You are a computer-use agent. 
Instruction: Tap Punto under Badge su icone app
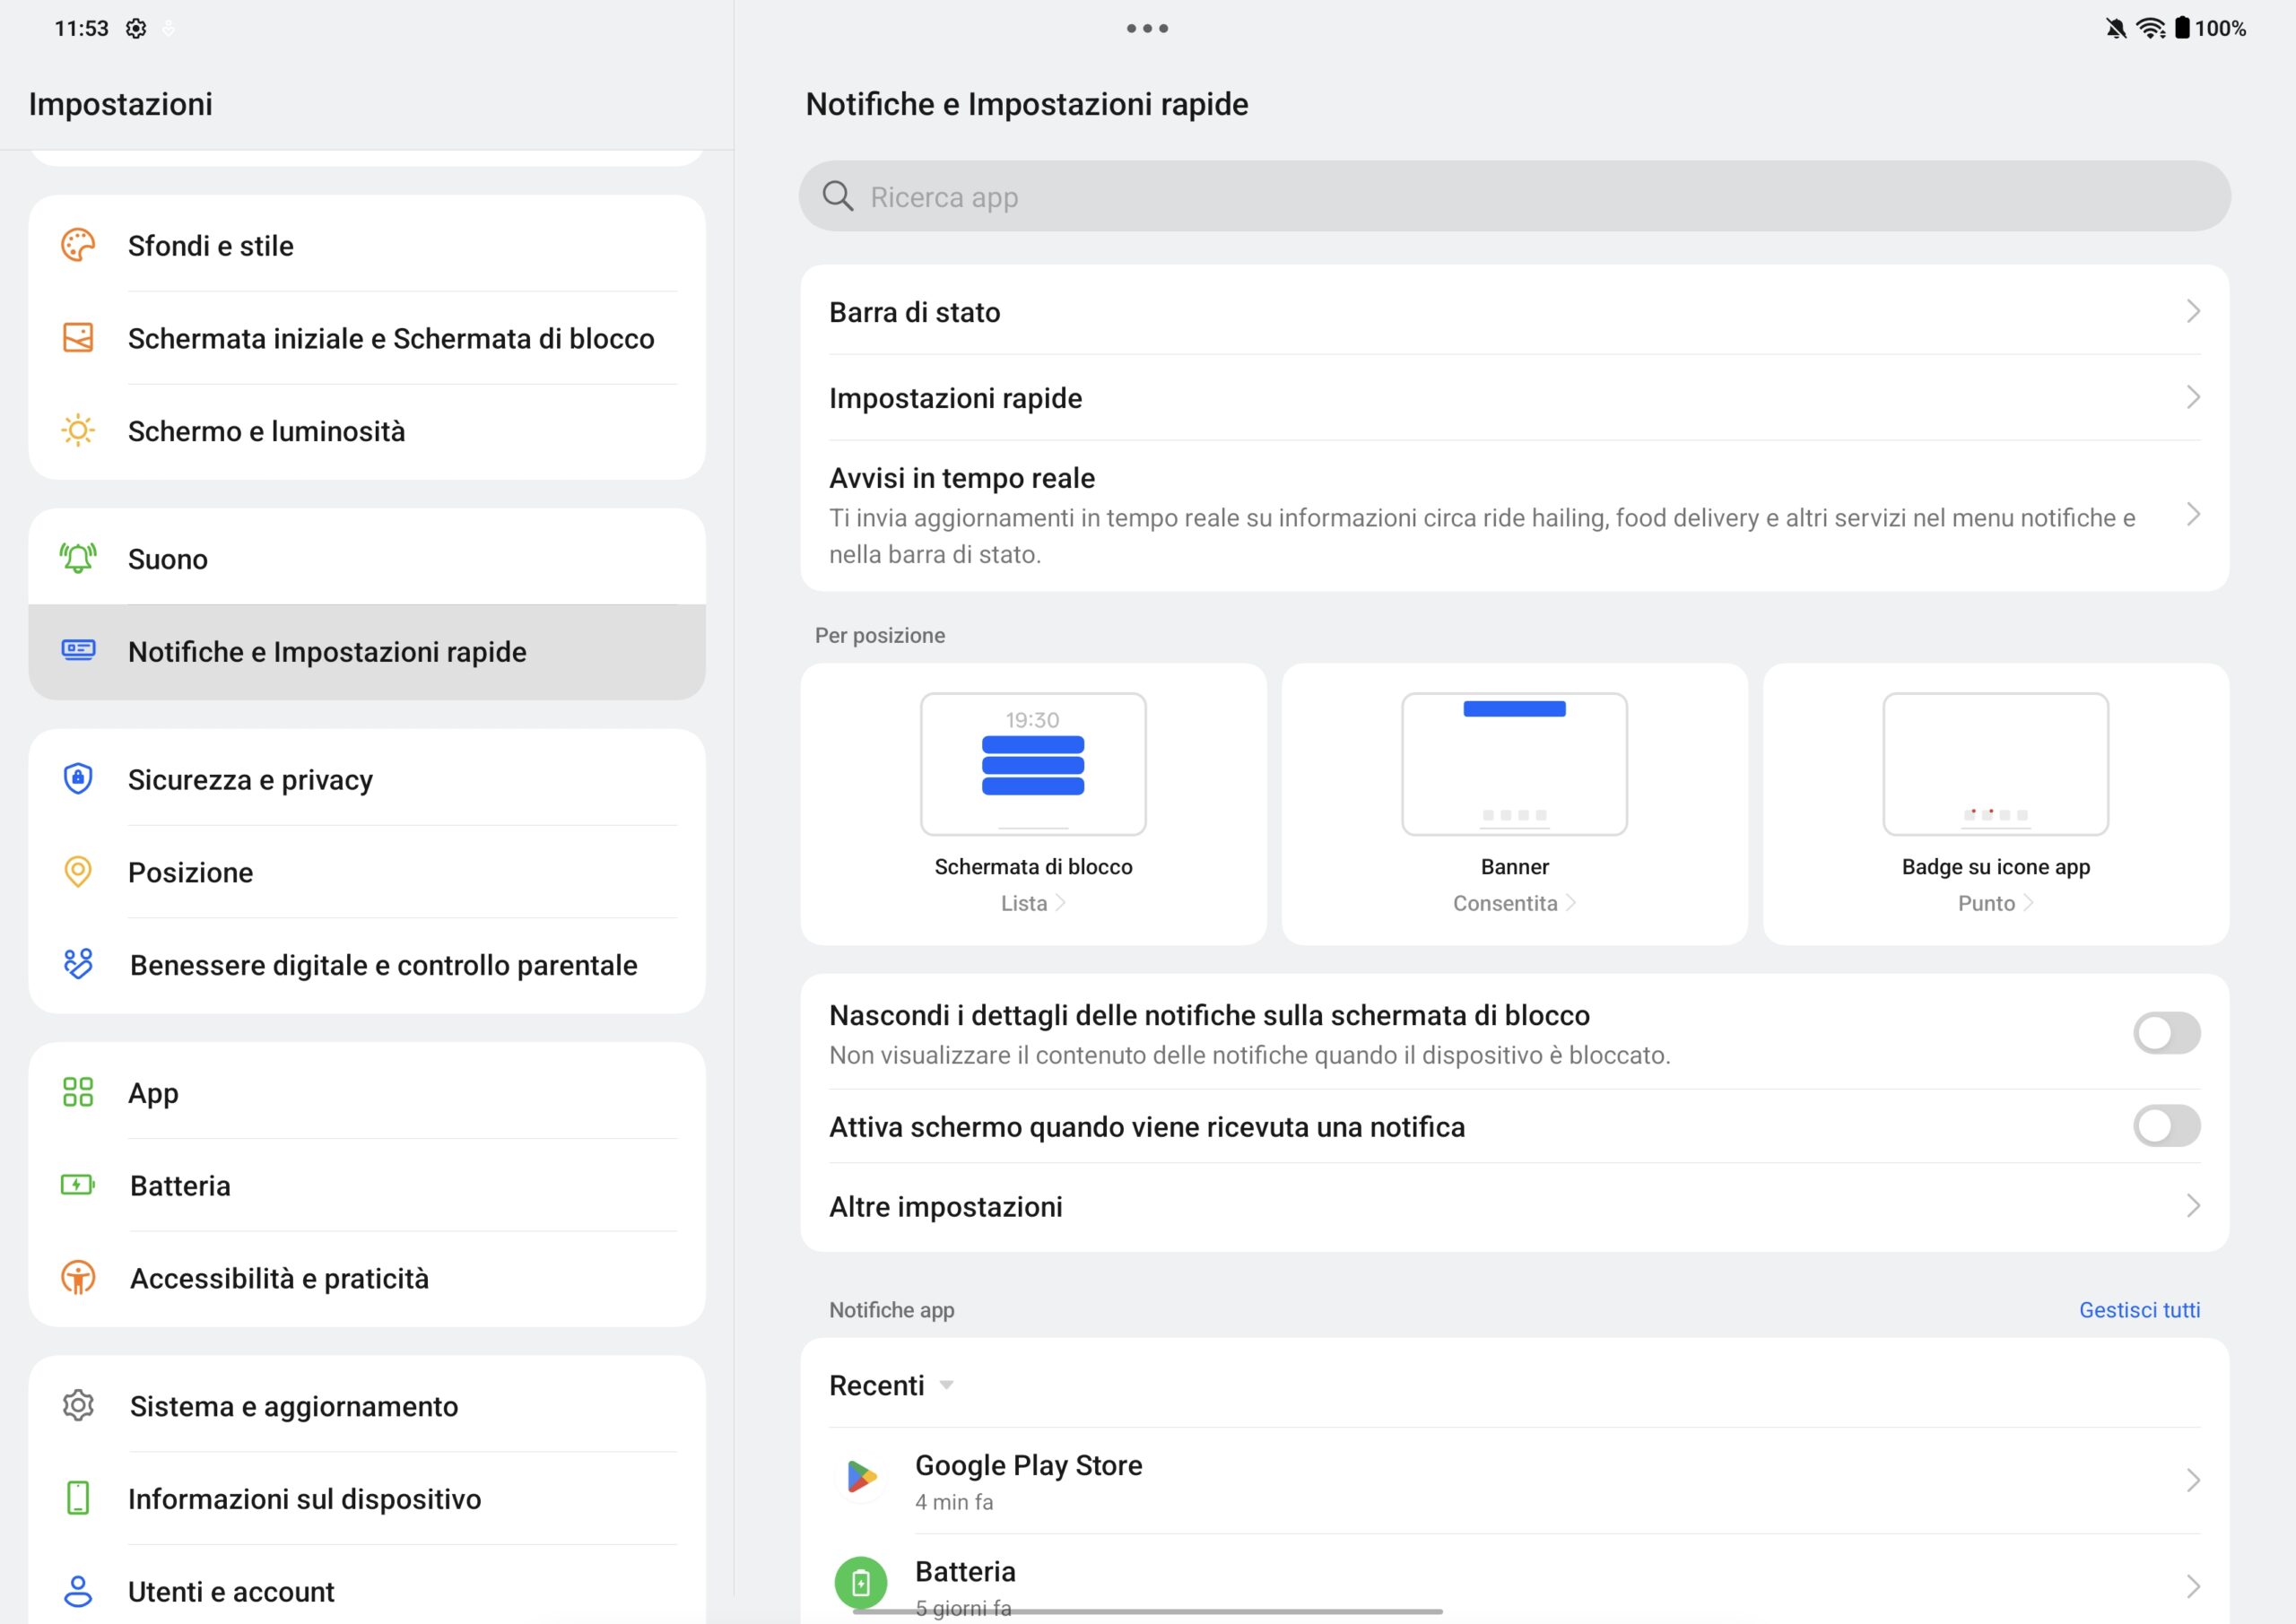click(x=1996, y=903)
